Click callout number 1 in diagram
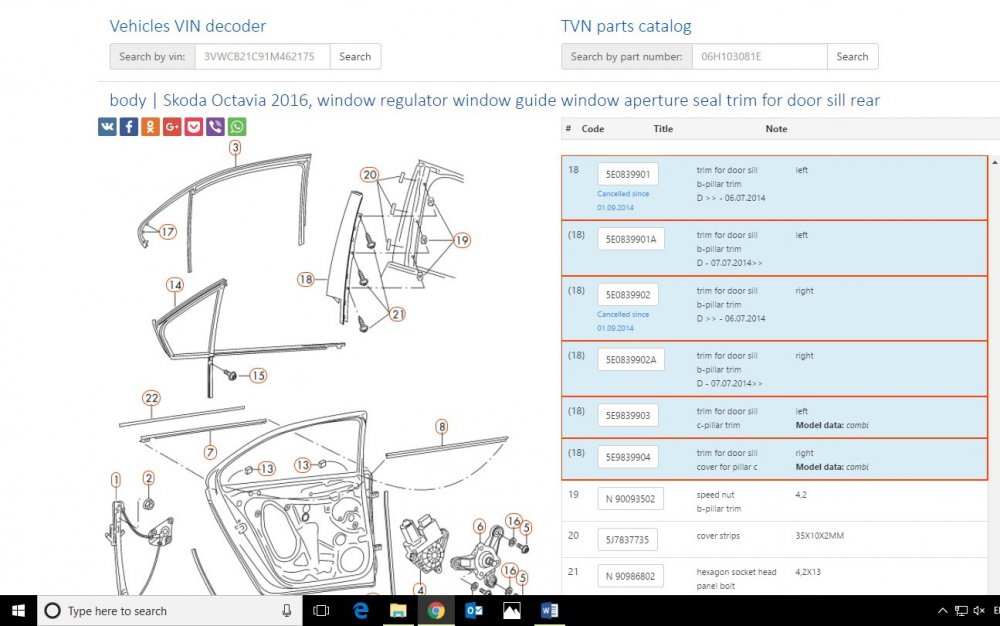 tap(115, 479)
